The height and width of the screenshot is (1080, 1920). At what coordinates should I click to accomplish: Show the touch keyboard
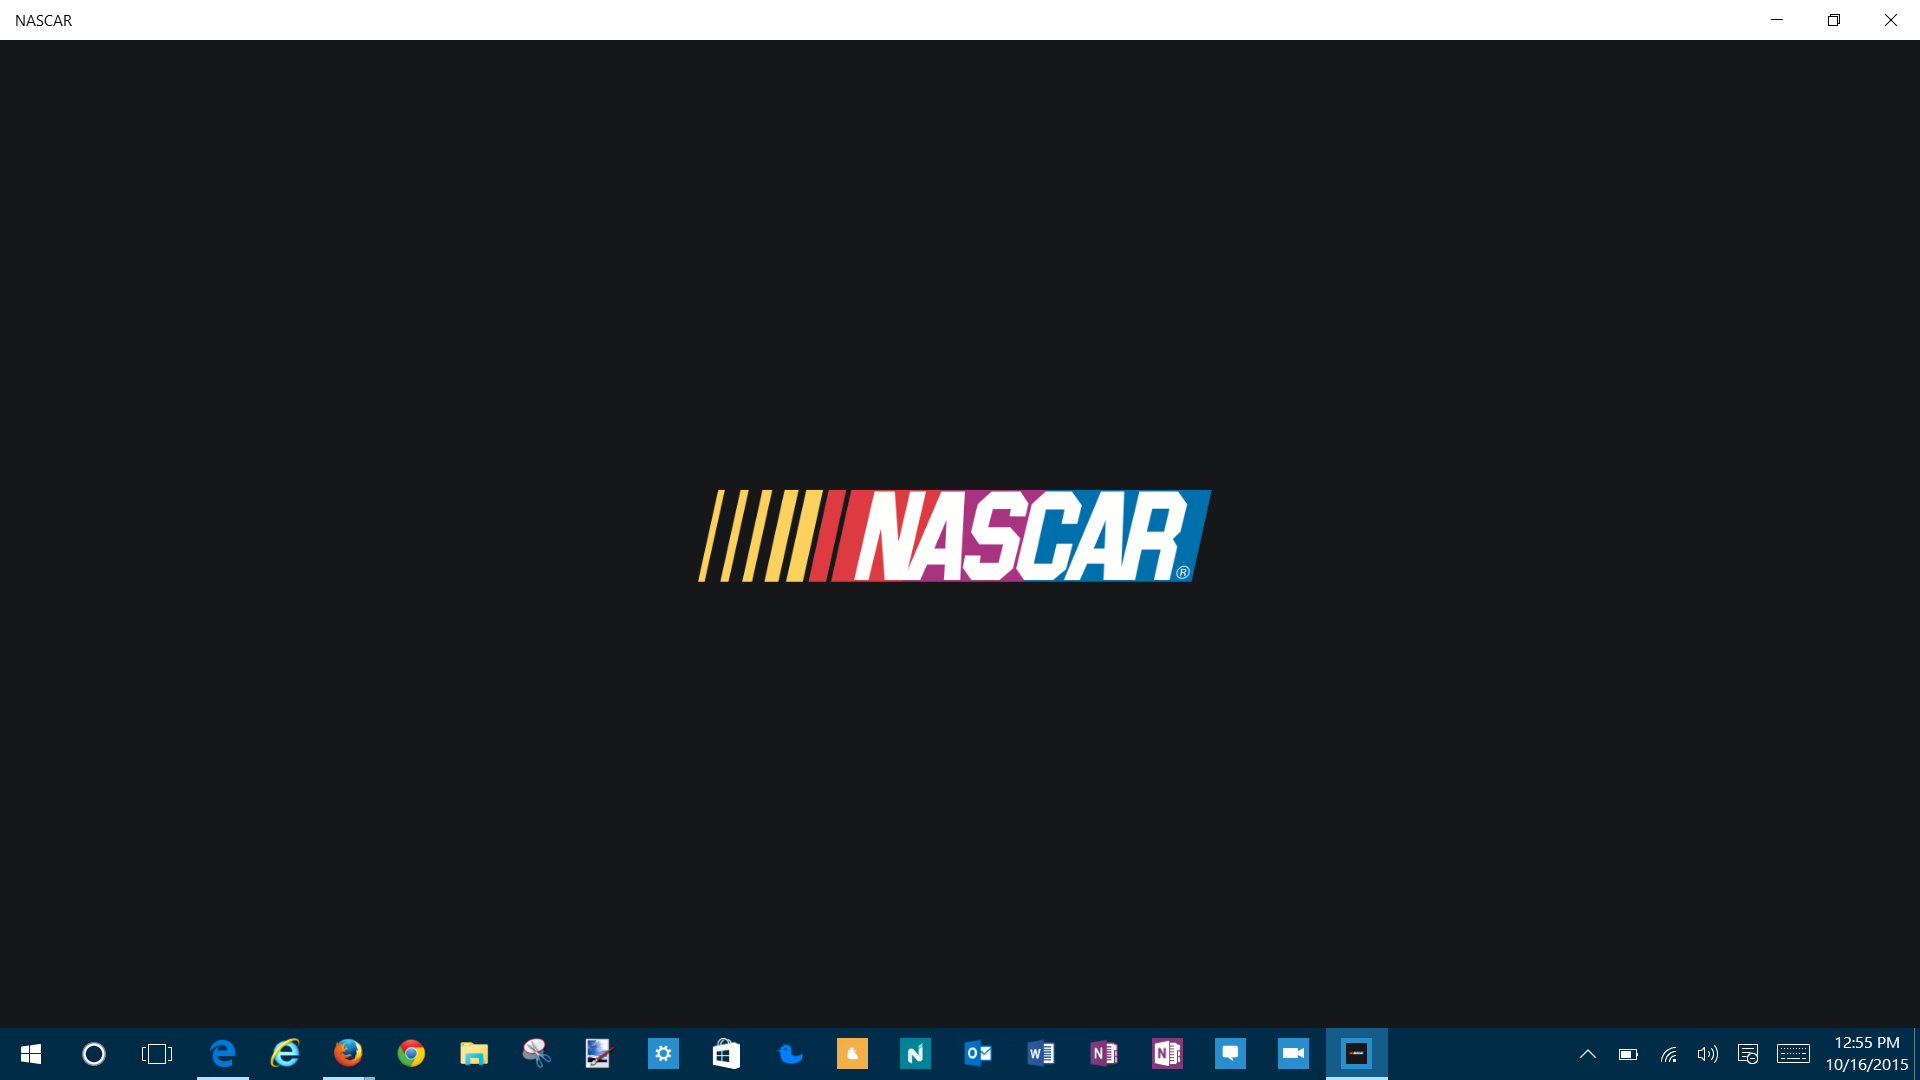[1793, 1054]
